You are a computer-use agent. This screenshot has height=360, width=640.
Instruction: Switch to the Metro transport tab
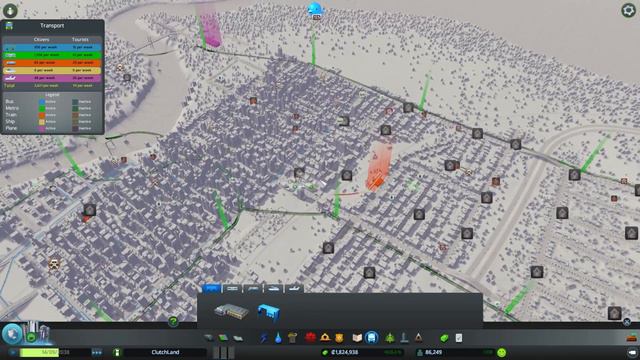coord(232,288)
